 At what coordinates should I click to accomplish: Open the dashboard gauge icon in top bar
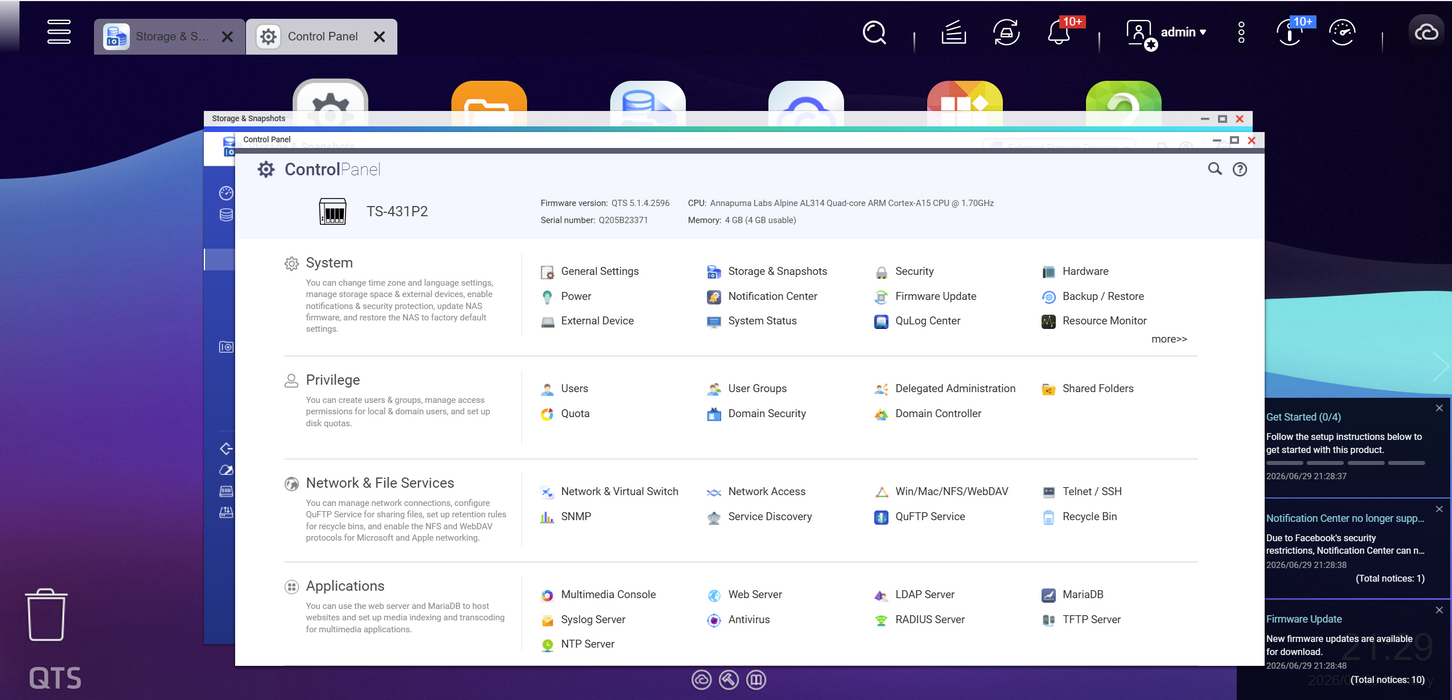coord(1342,33)
